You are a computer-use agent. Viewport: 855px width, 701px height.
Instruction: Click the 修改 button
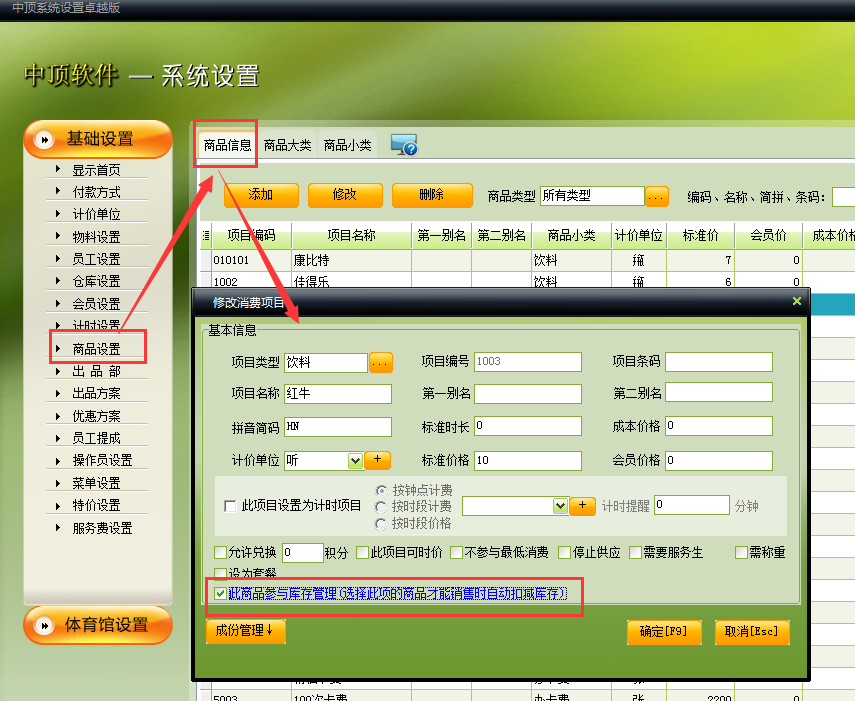pos(345,195)
